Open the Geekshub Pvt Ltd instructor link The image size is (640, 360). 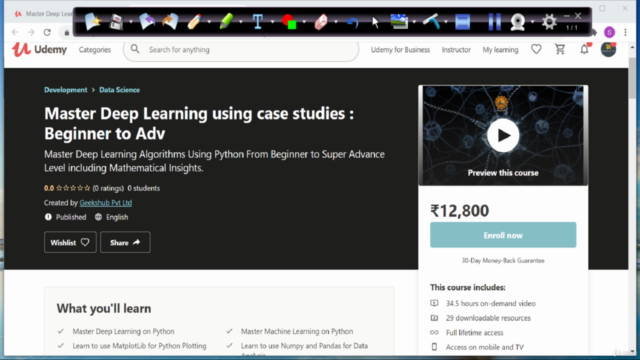(106, 203)
